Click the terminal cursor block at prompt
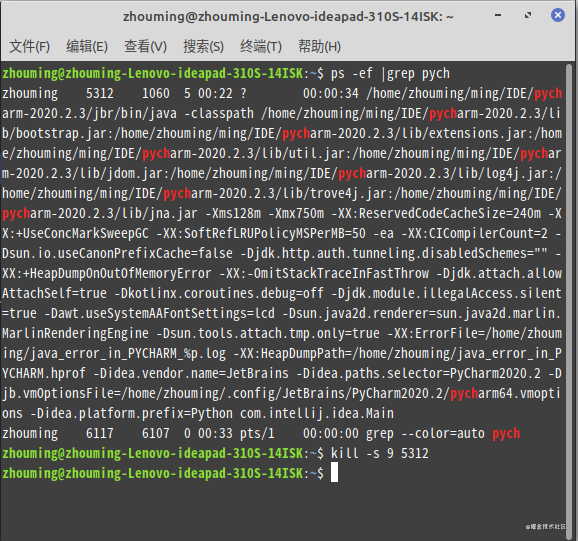 [x=334, y=473]
